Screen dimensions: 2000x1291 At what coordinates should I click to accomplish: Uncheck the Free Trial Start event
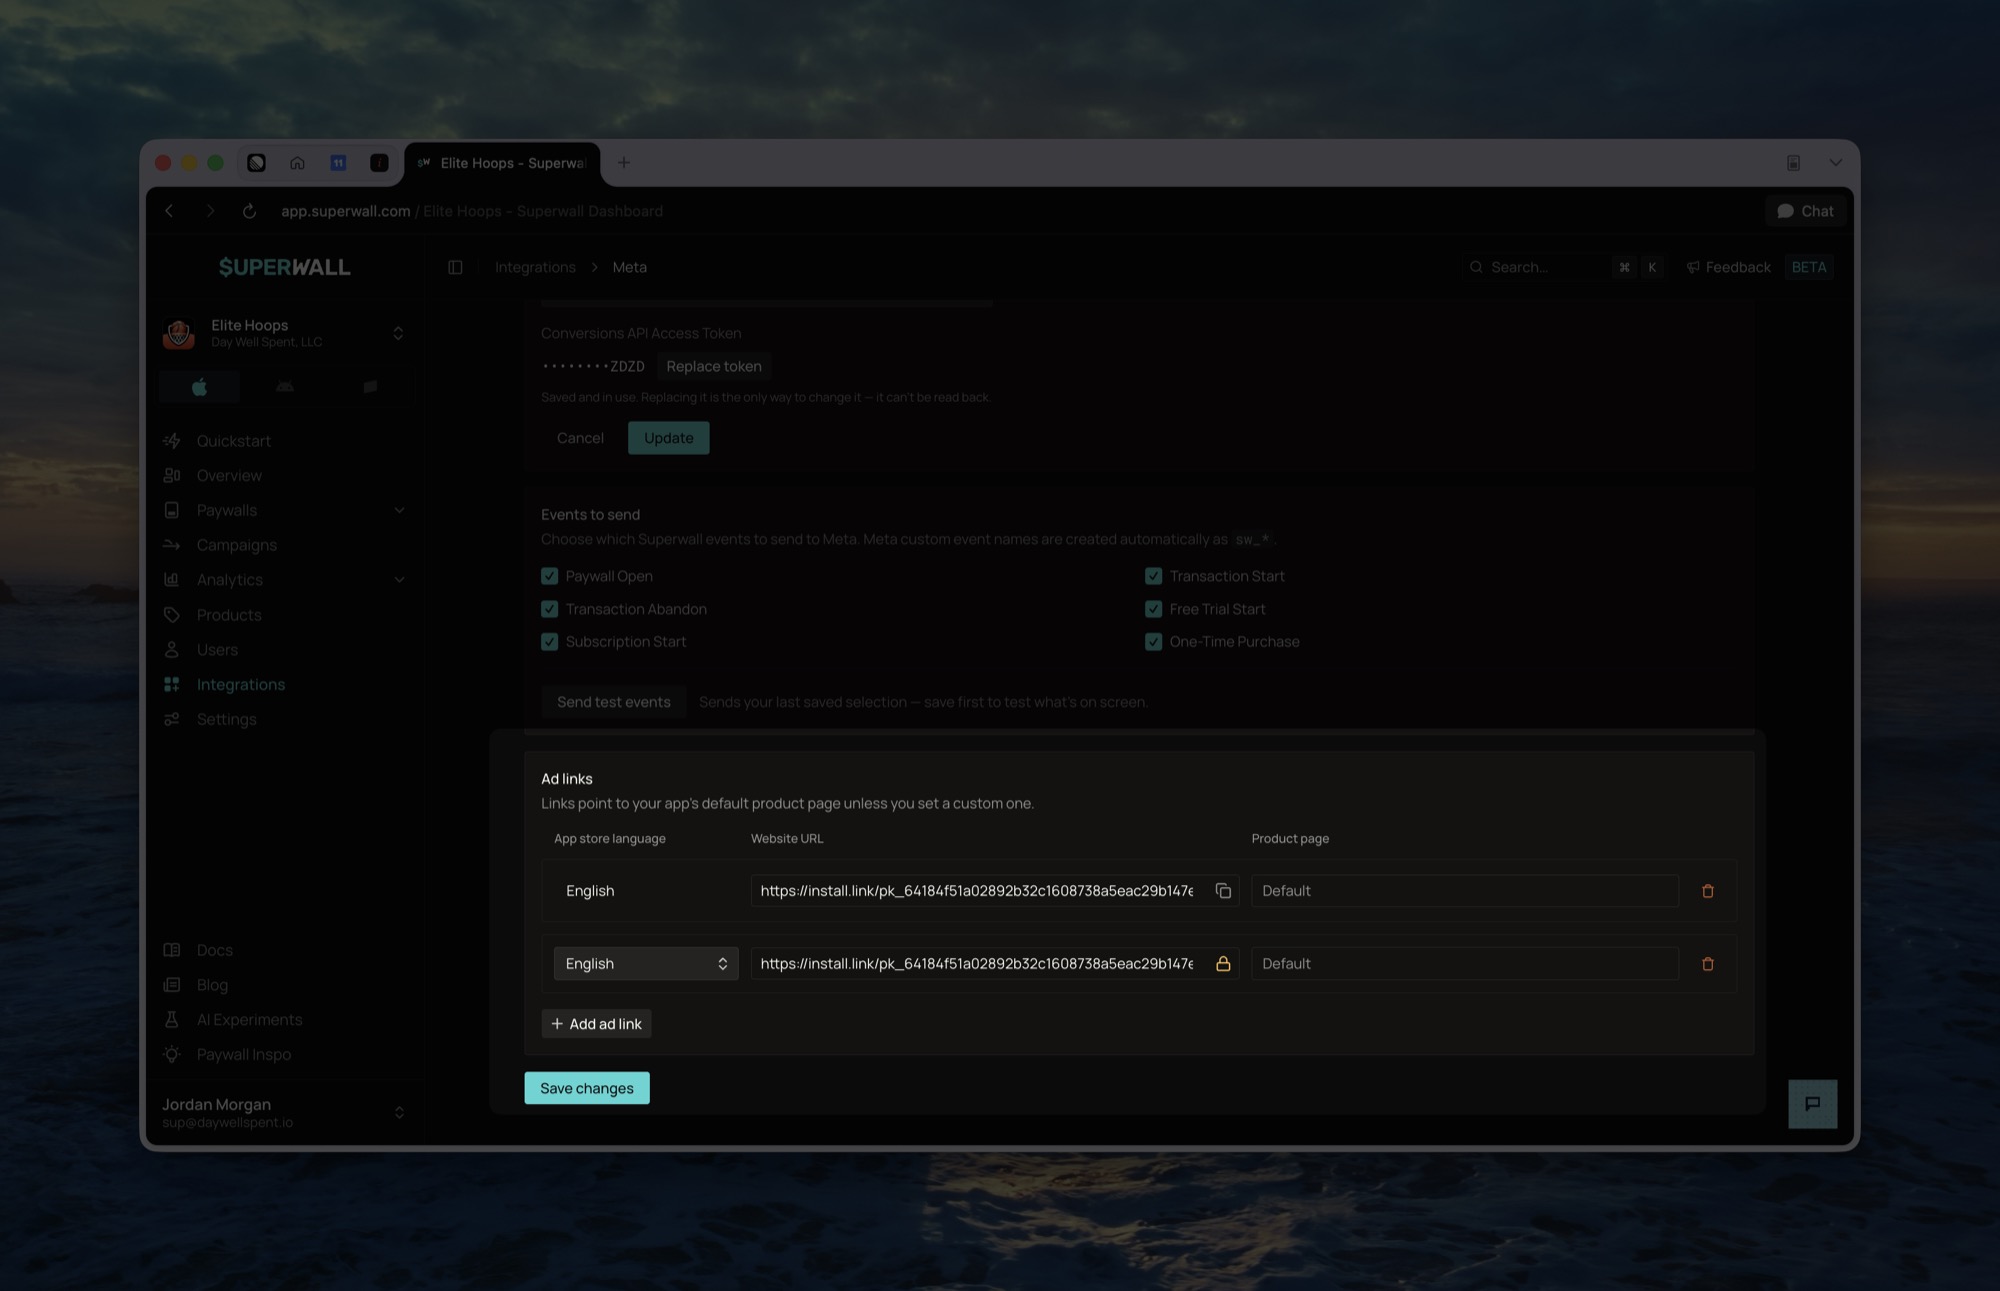point(1153,609)
